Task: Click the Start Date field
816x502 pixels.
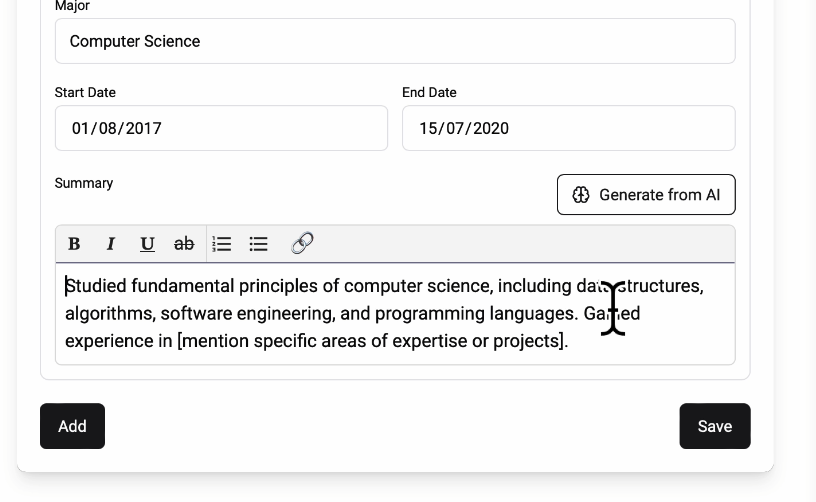Action: point(220,128)
